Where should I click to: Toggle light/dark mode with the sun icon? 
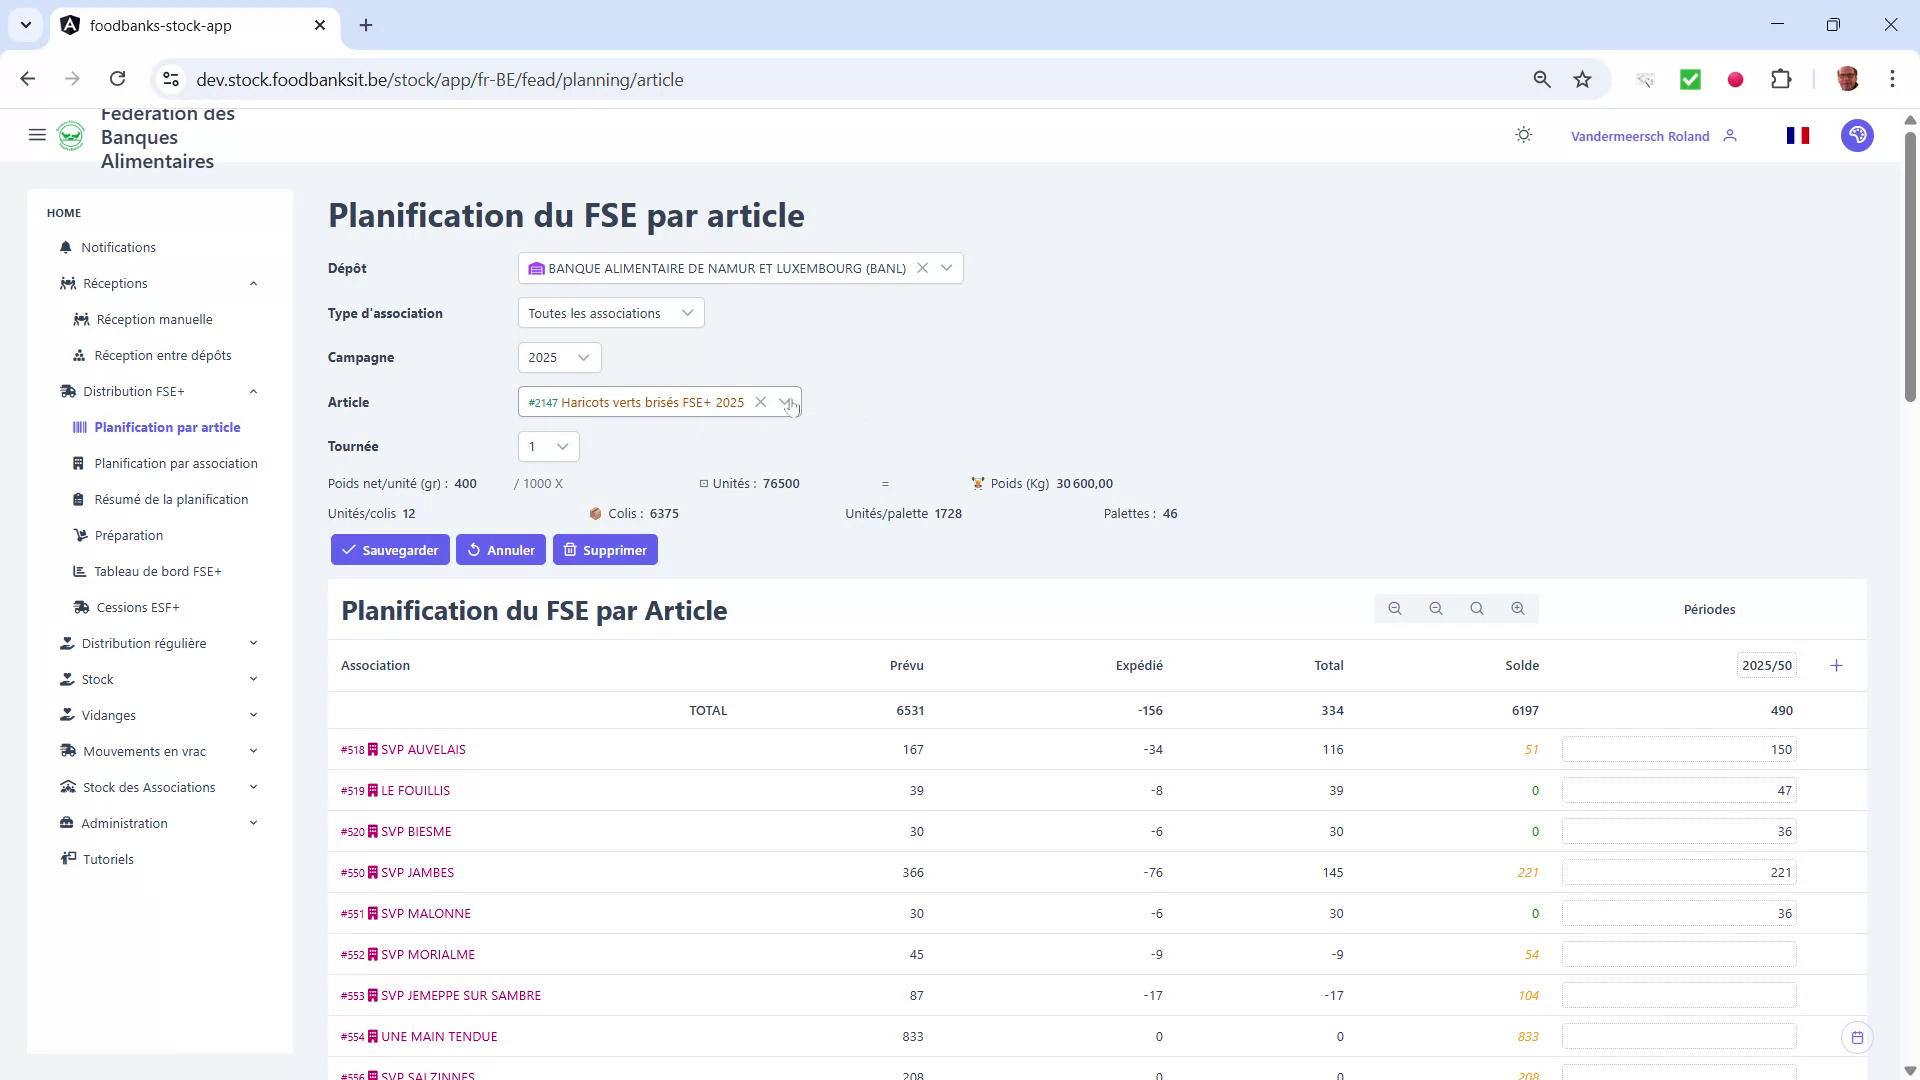(1523, 135)
